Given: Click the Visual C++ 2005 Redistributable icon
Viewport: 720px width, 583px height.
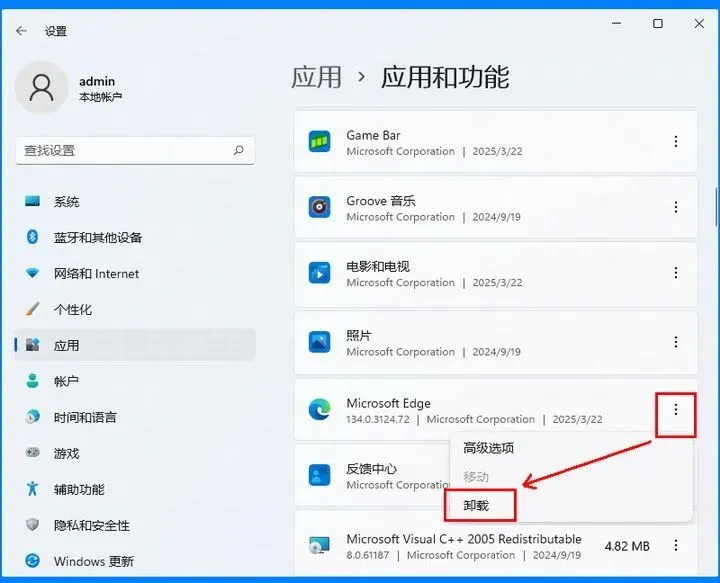Looking at the screenshot, I should click(x=320, y=545).
